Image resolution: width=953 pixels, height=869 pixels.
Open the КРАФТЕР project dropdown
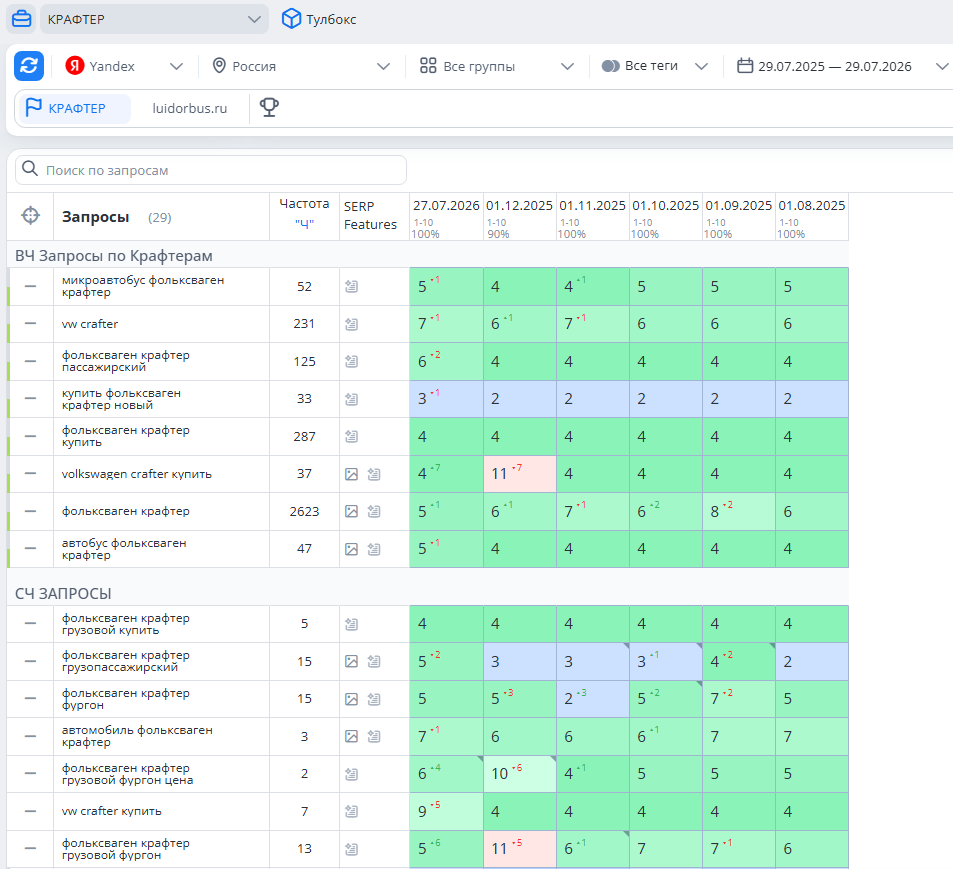coord(154,19)
